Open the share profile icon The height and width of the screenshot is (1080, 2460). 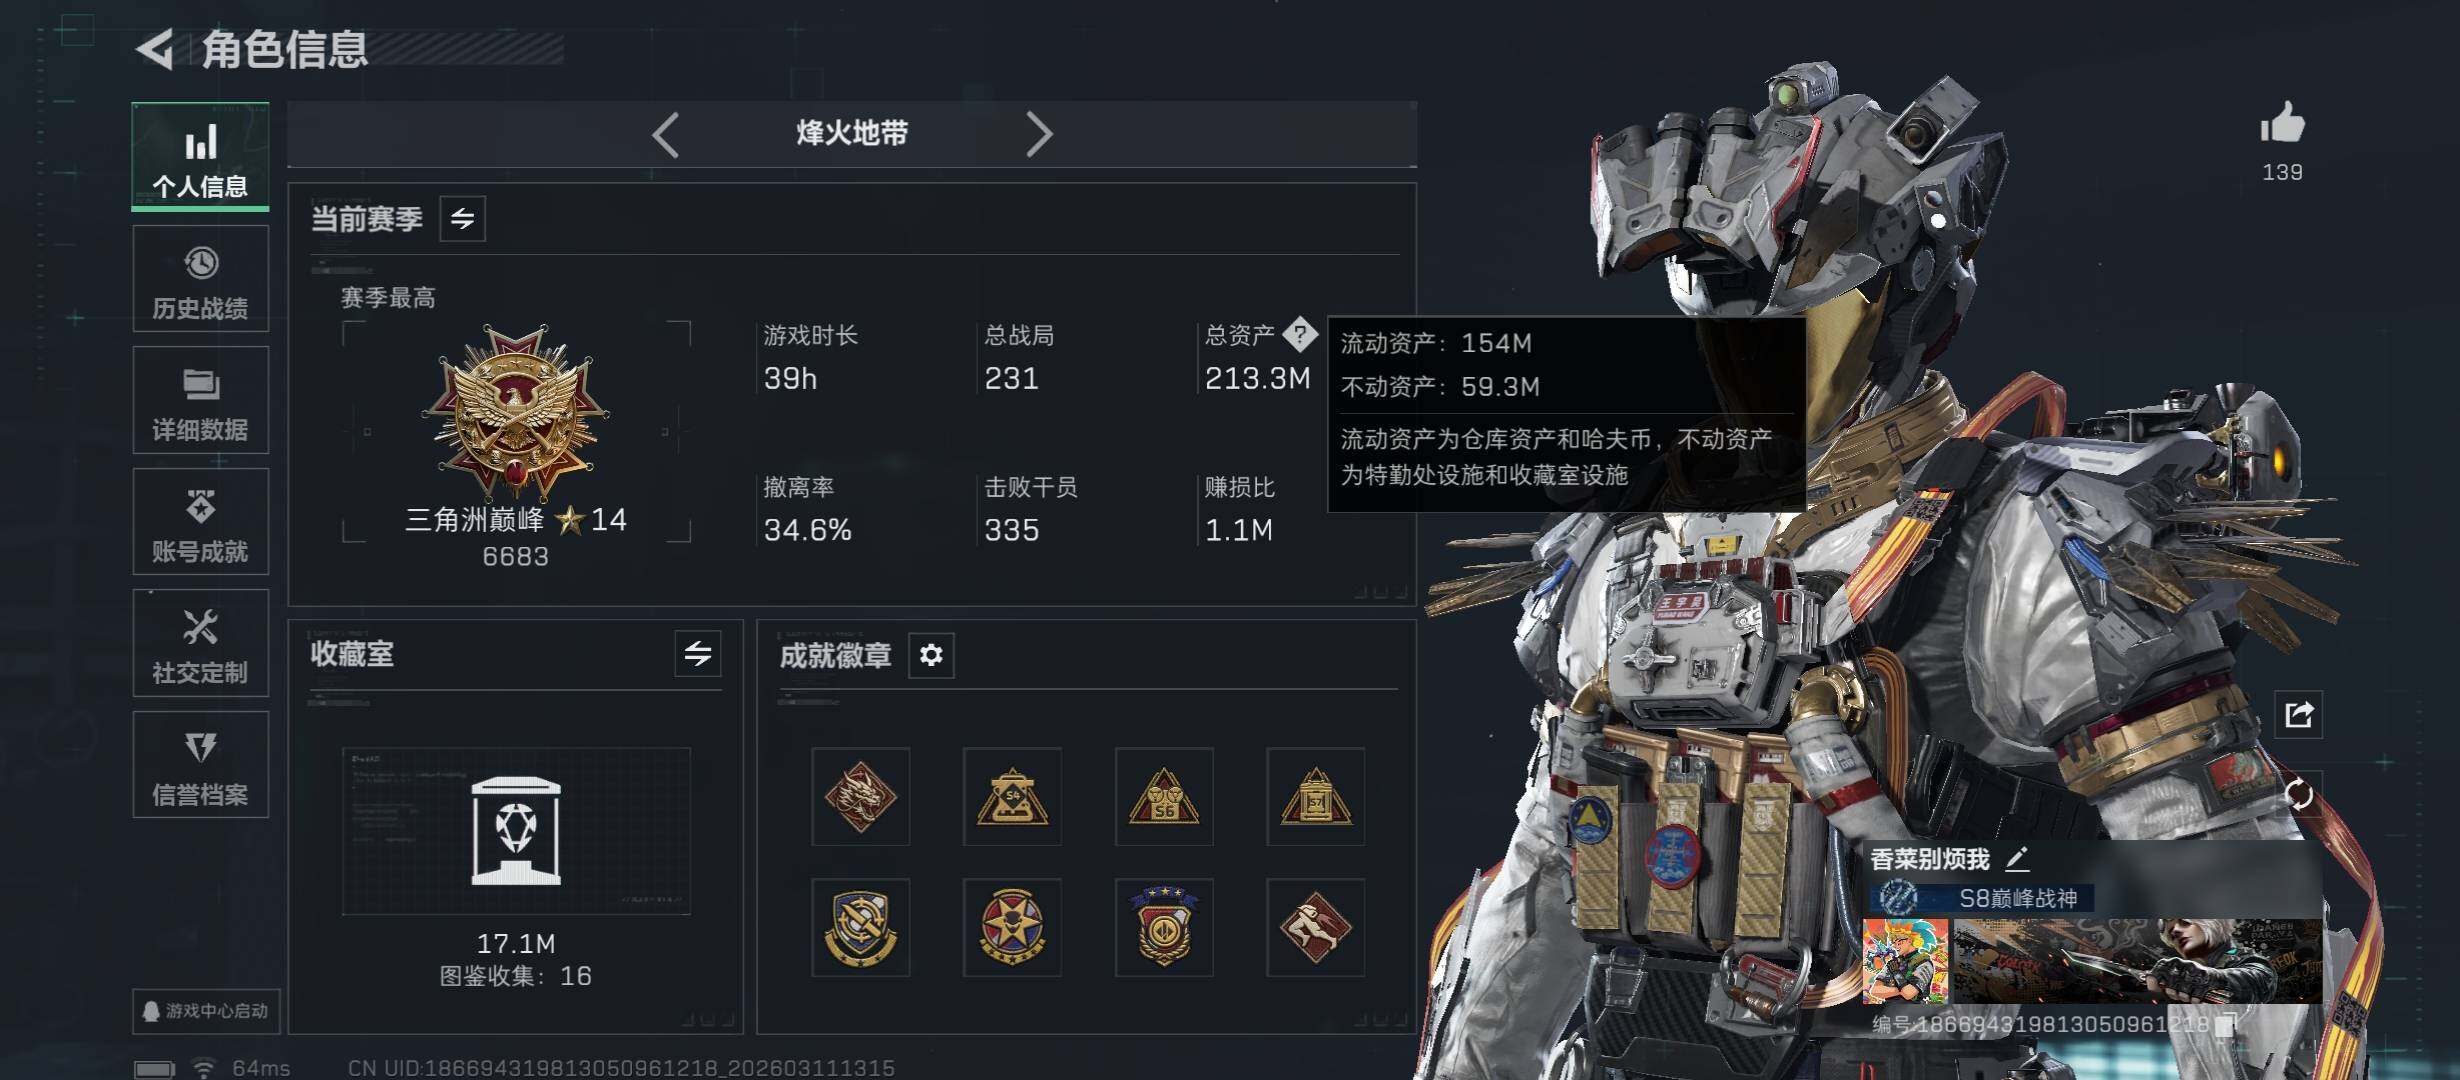(x=2298, y=714)
